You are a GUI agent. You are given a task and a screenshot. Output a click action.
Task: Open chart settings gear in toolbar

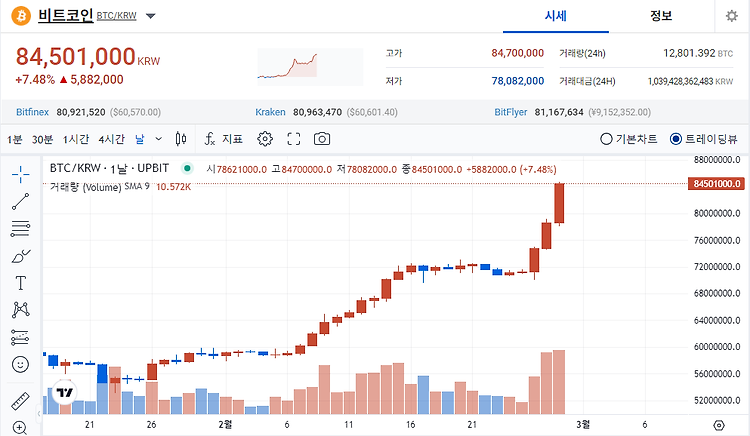tap(265, 139)
